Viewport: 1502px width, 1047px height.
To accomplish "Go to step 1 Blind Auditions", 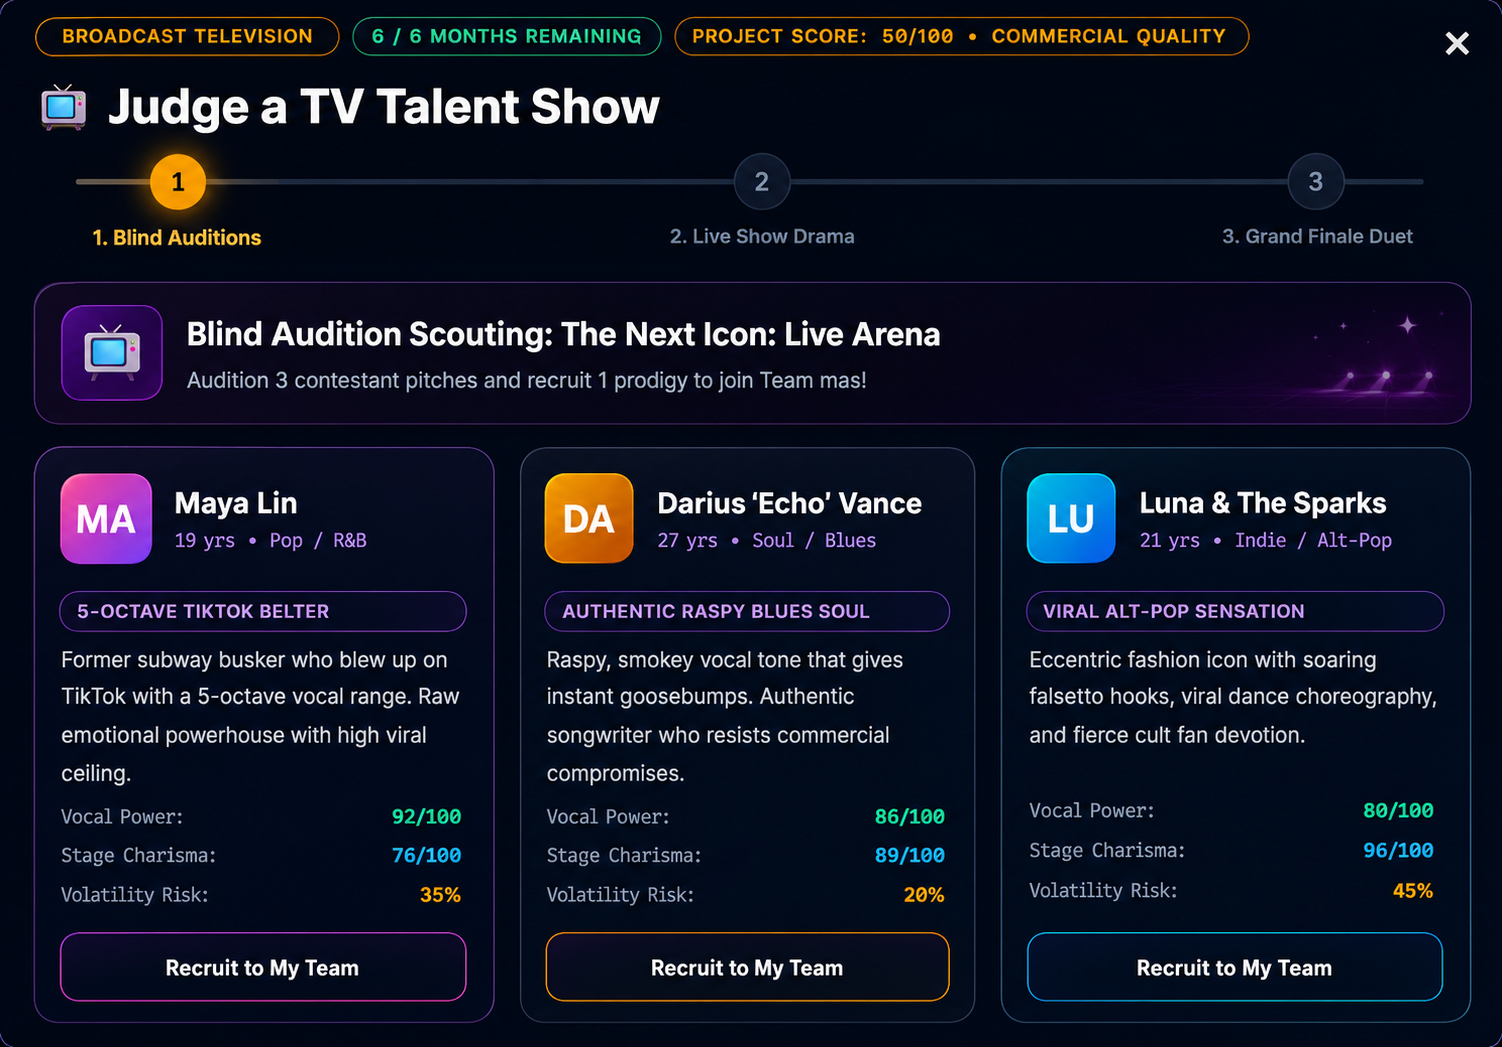I will pos(178,182).
